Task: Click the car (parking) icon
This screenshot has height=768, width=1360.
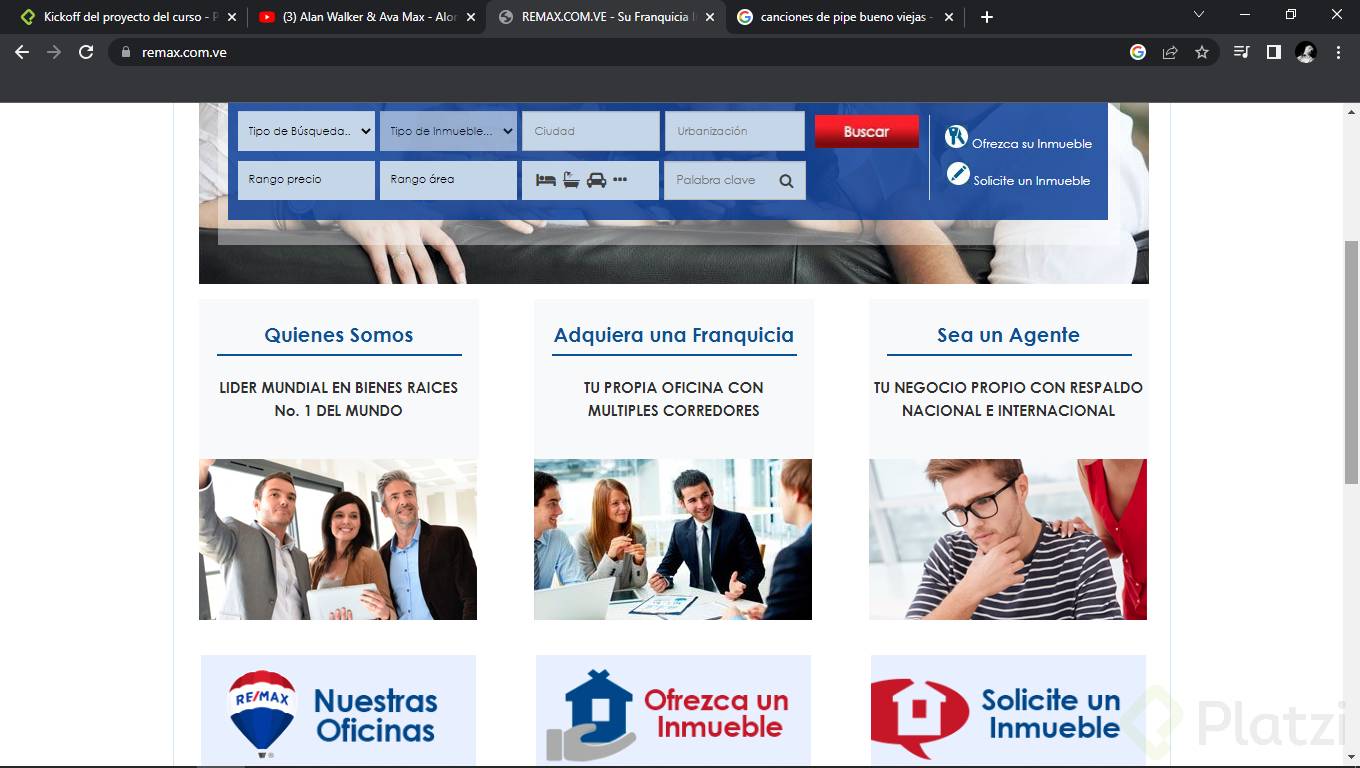Action: coord(596,180)
